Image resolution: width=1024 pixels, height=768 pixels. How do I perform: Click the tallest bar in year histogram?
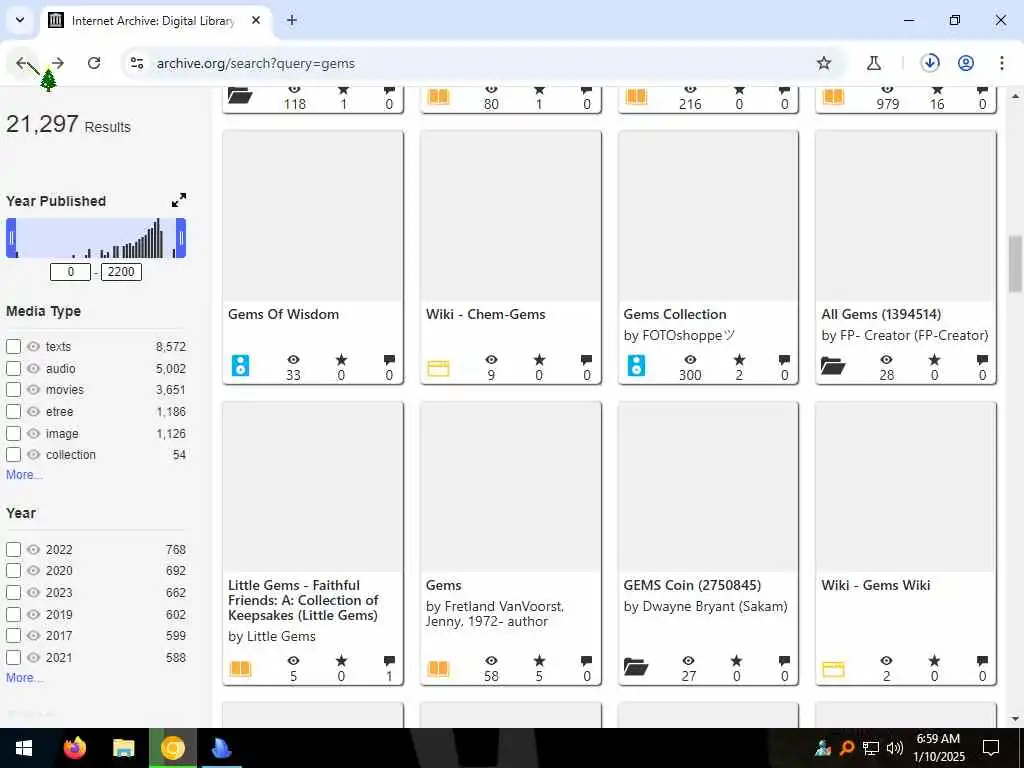point(157,238)
